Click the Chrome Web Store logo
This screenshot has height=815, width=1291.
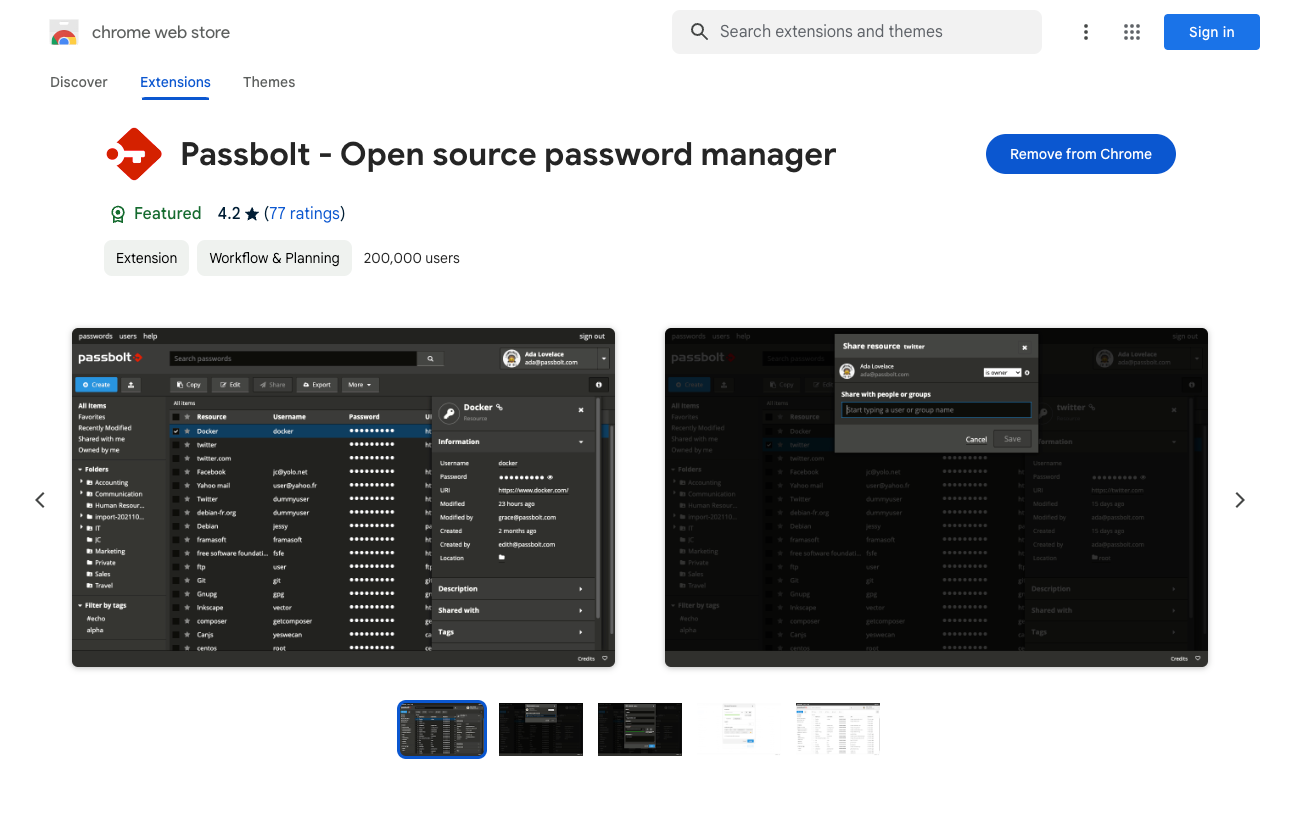pos(64,33)
